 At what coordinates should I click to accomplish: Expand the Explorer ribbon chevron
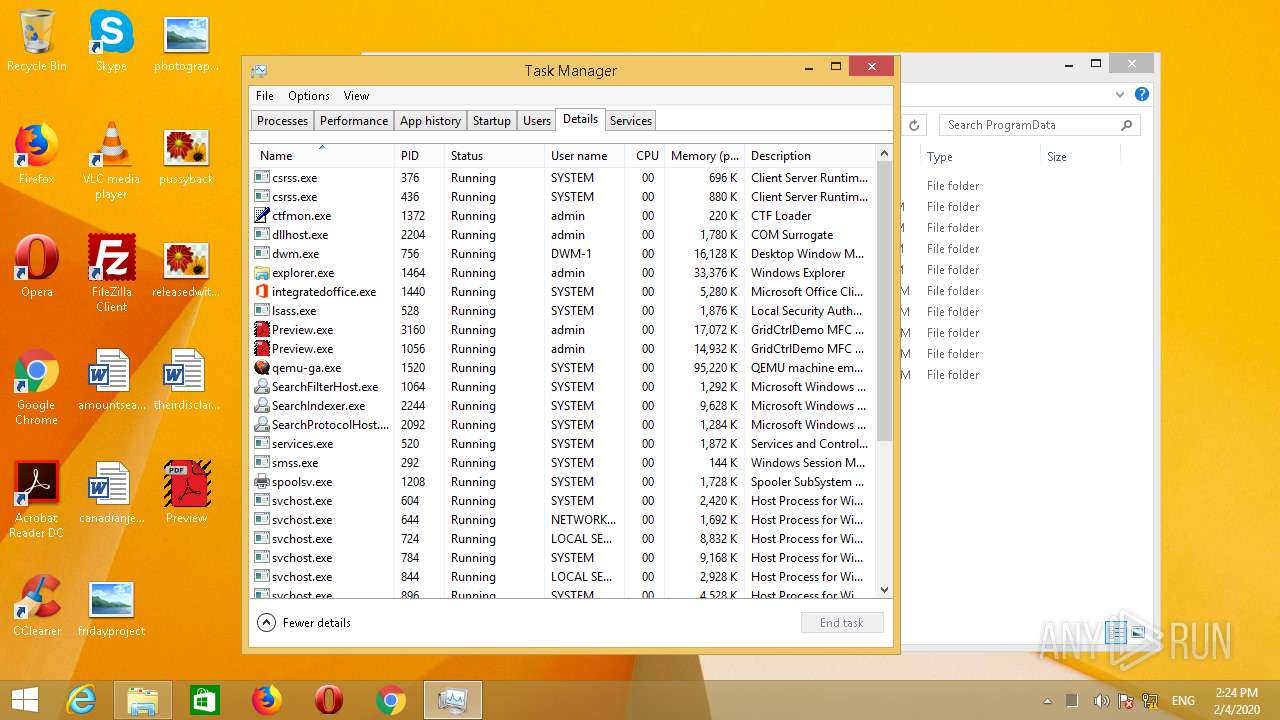point(1120,95)
